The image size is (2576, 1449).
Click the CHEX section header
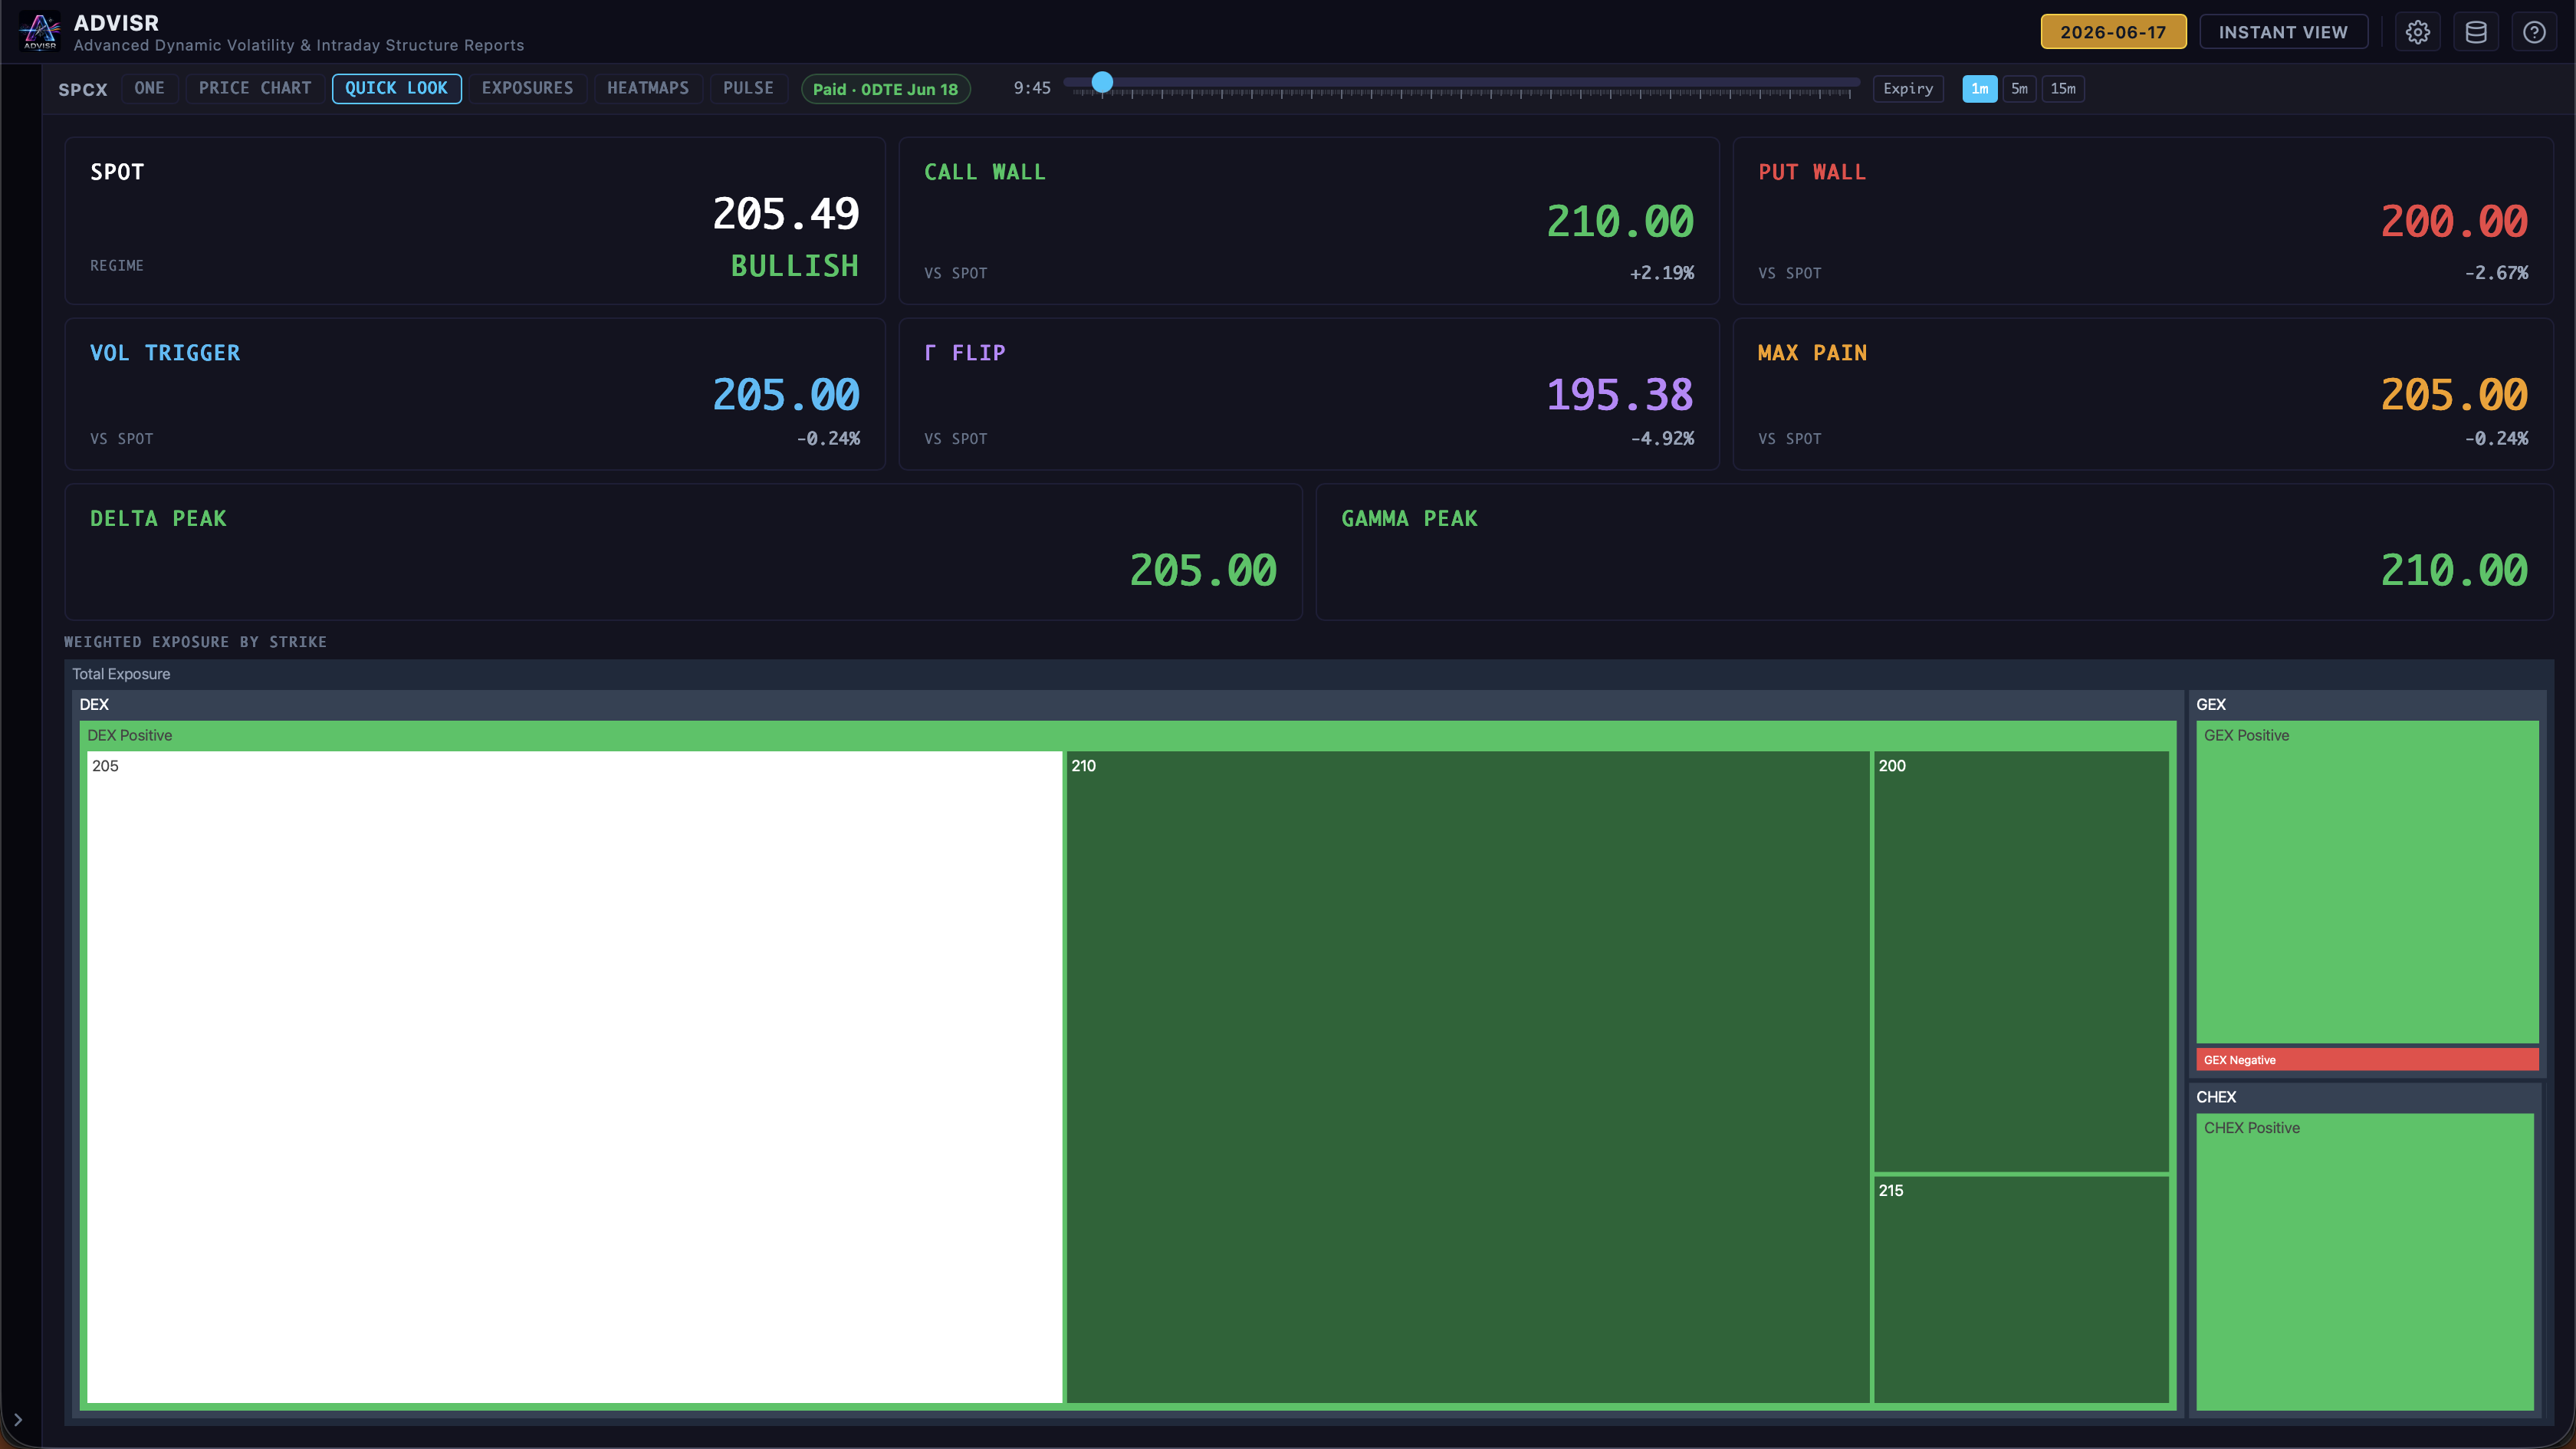tap(2365, 1097)
